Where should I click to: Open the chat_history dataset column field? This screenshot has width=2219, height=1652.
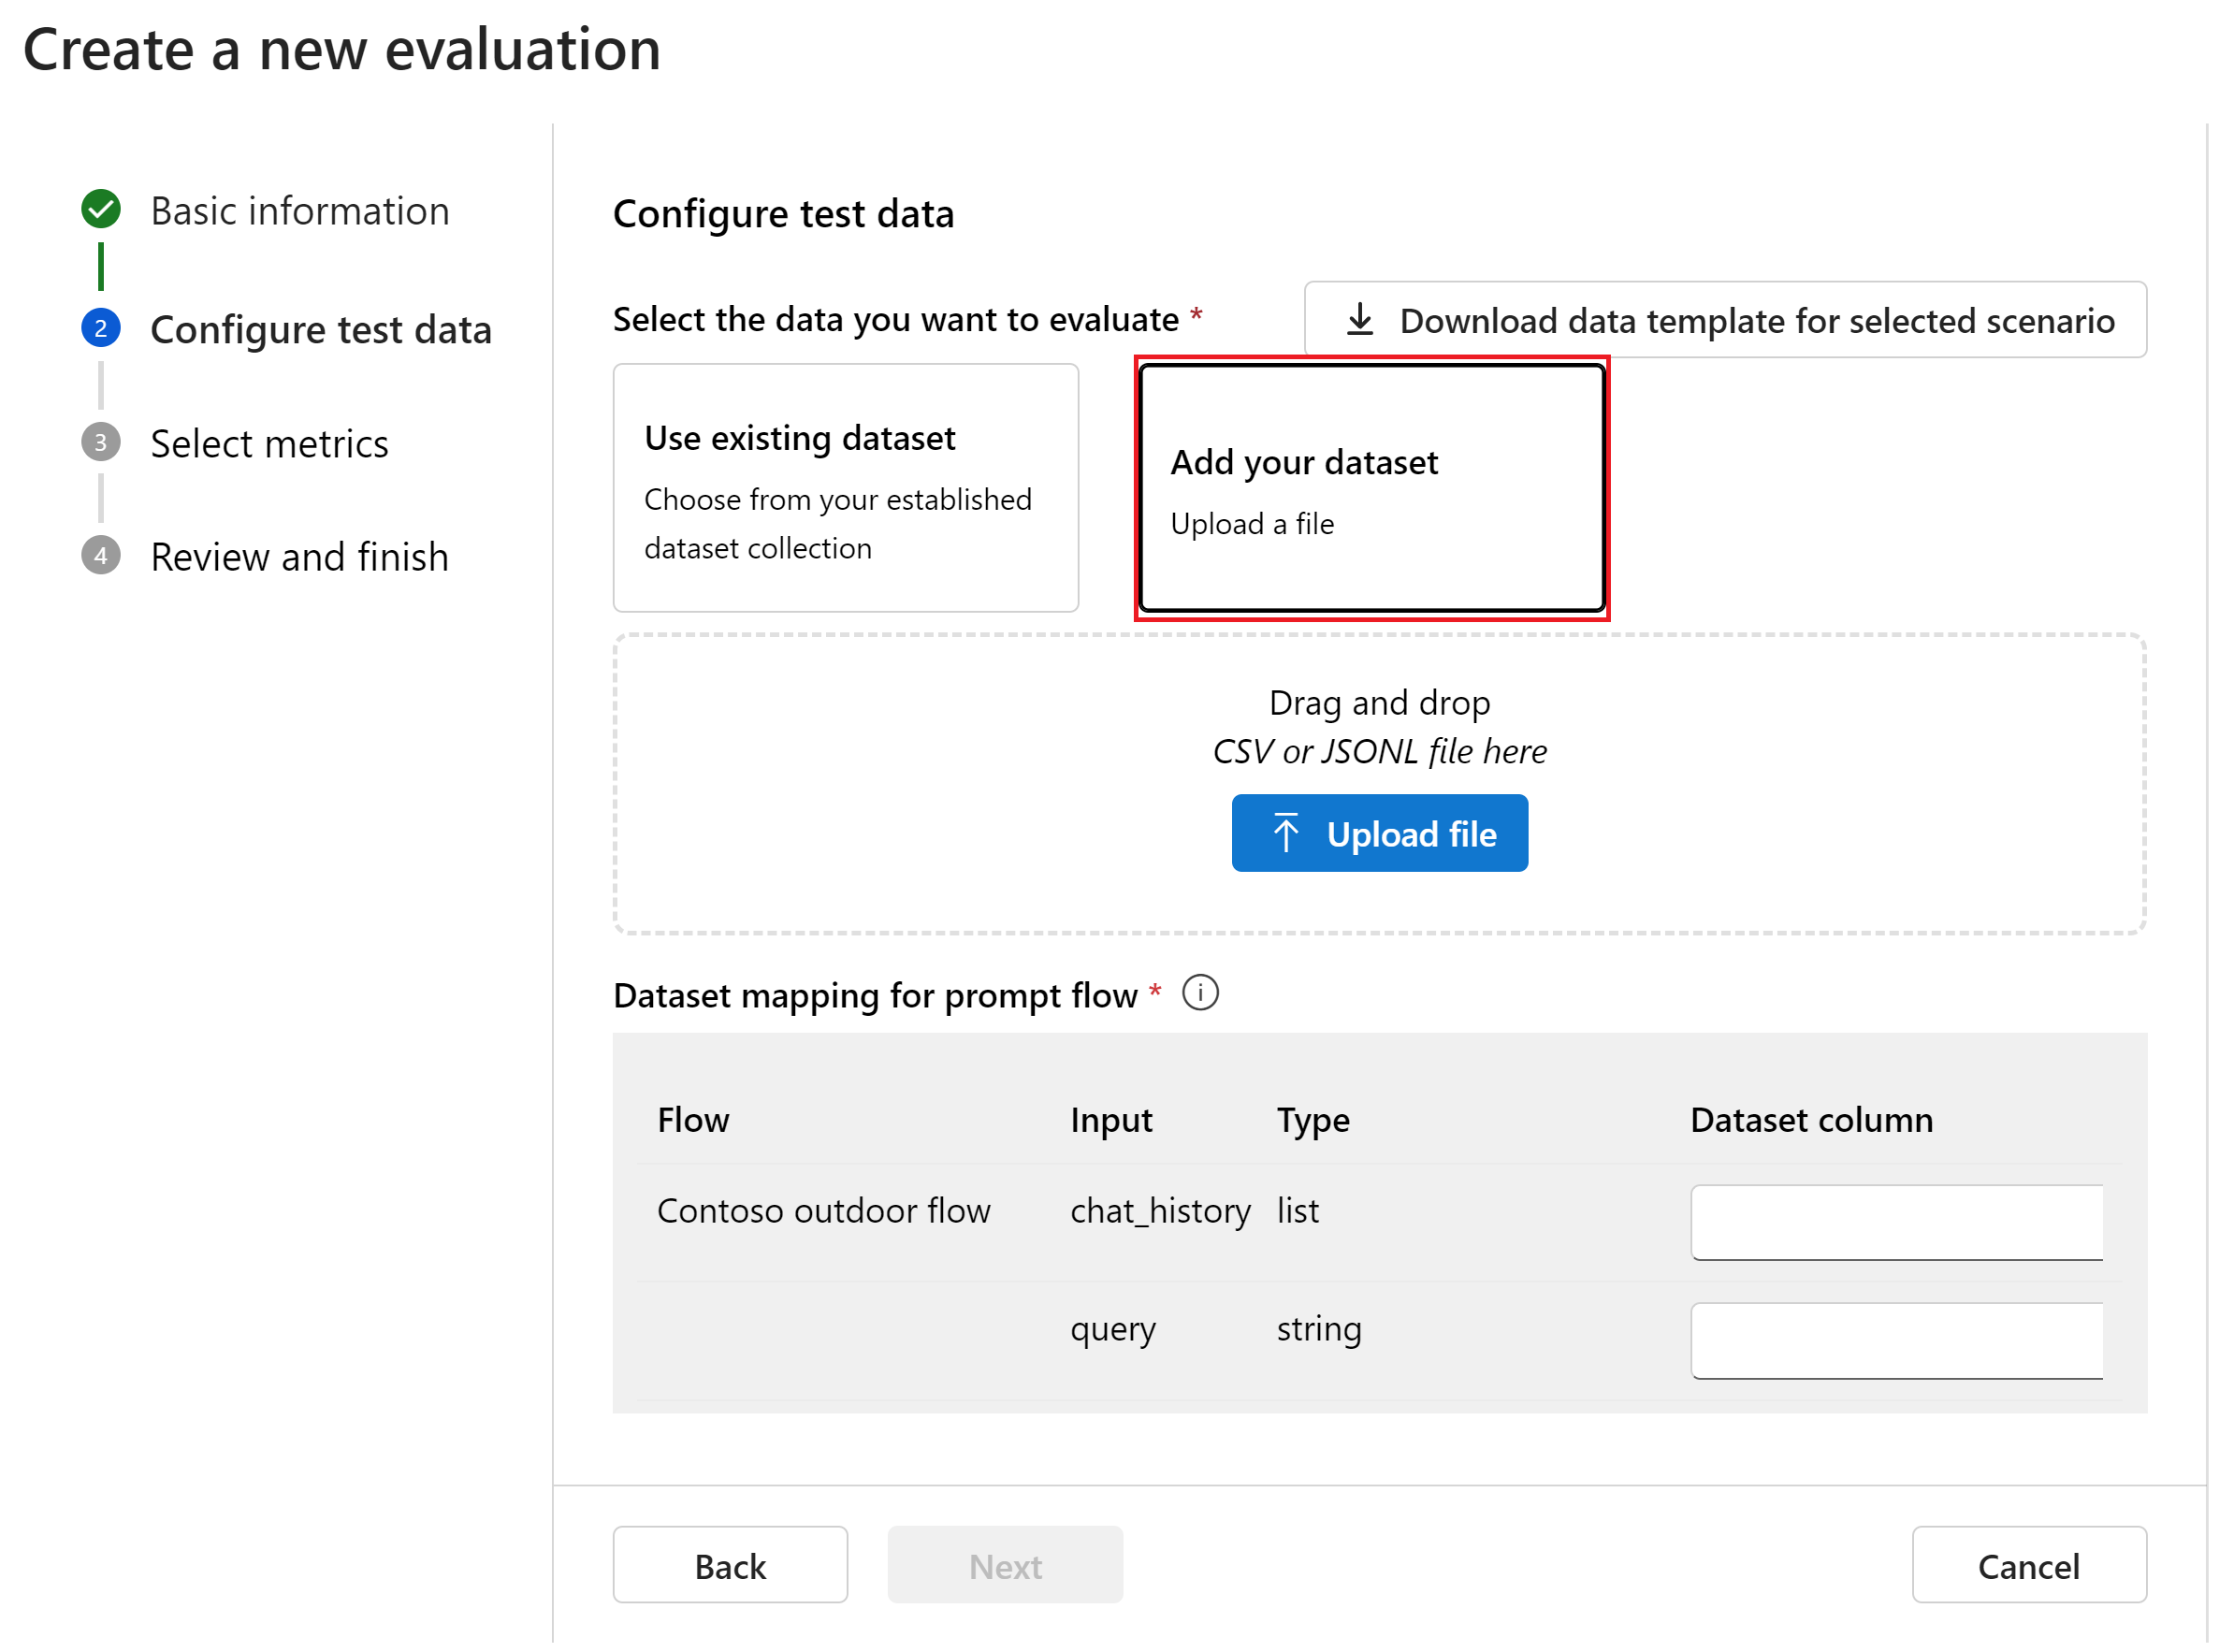(1896, 1222)
